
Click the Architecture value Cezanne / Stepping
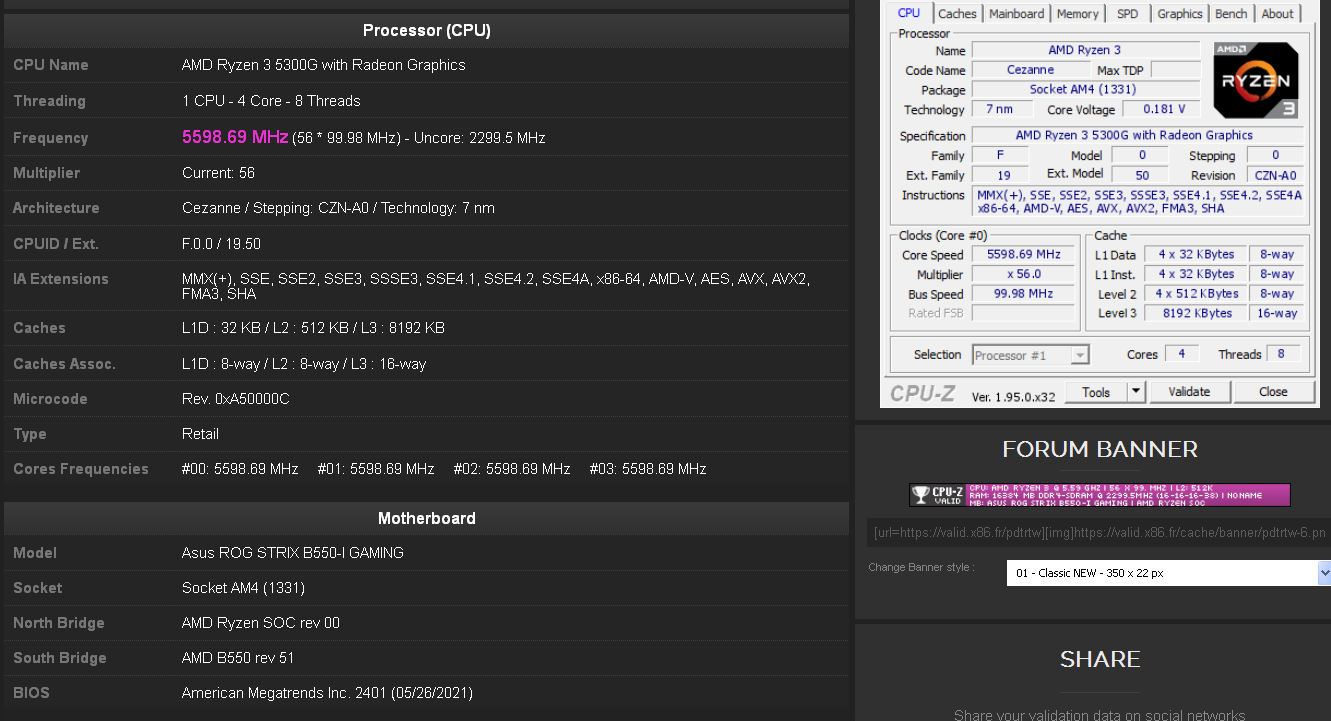(338, 208)
